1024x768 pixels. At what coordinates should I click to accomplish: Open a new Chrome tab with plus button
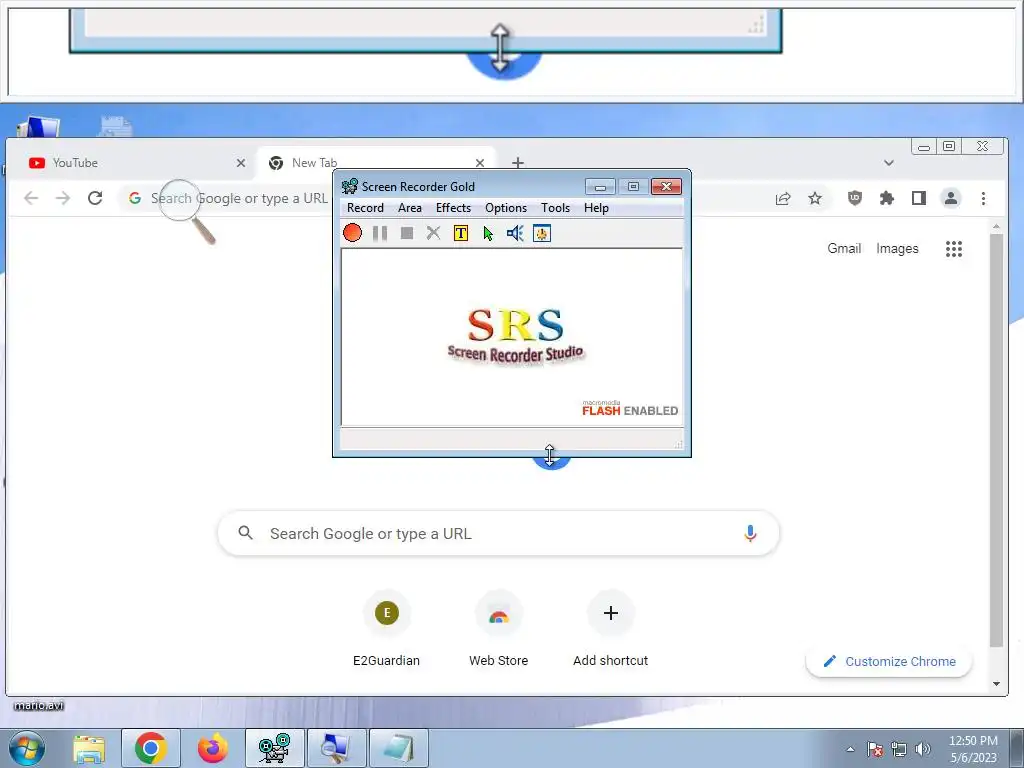tap(518, 163)
